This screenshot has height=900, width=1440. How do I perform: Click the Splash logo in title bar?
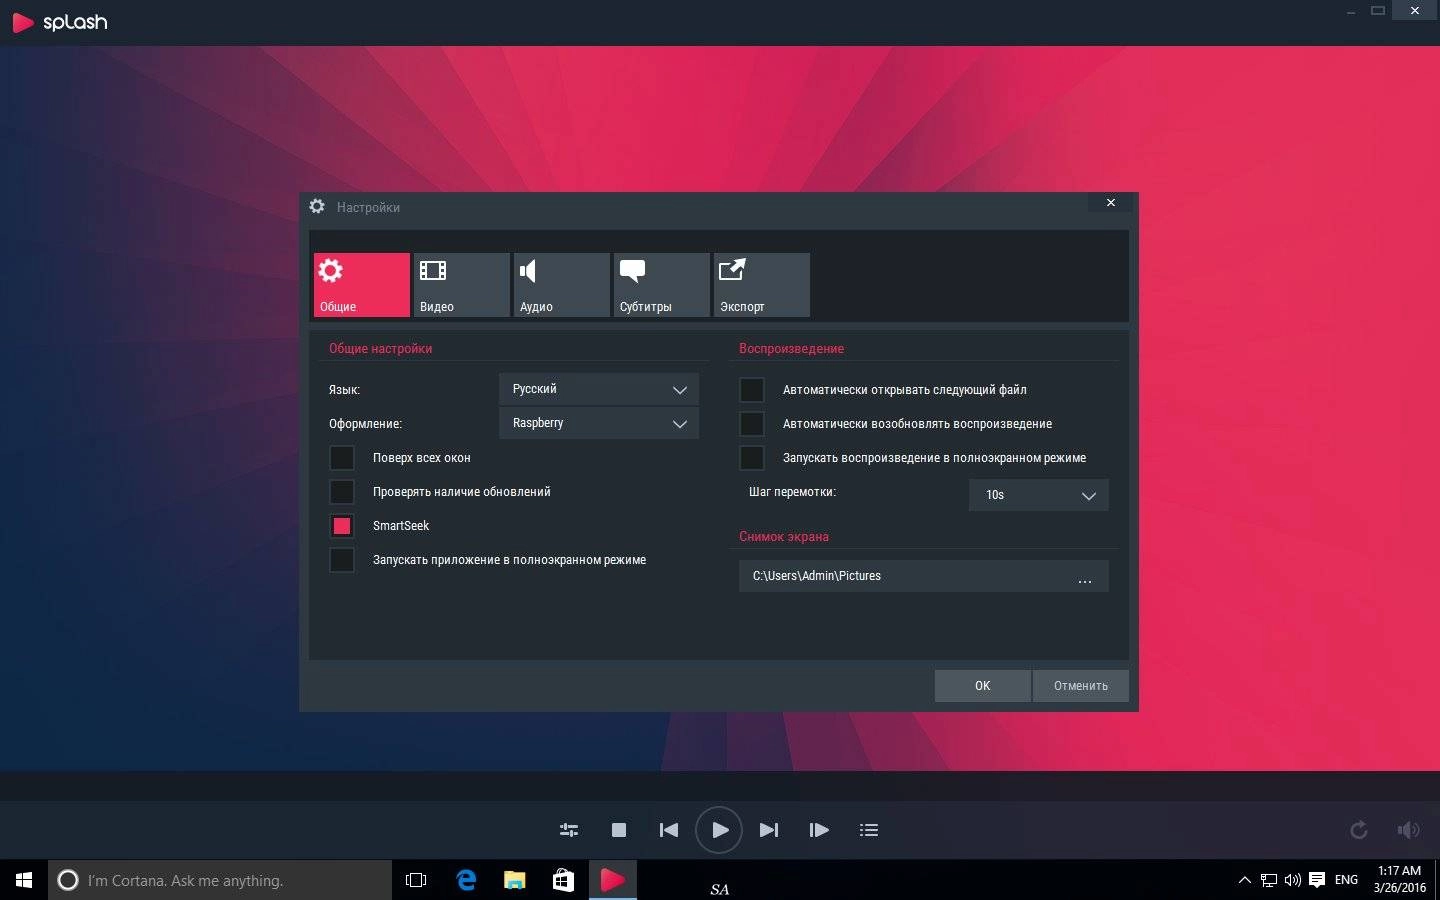pos(59,22)
